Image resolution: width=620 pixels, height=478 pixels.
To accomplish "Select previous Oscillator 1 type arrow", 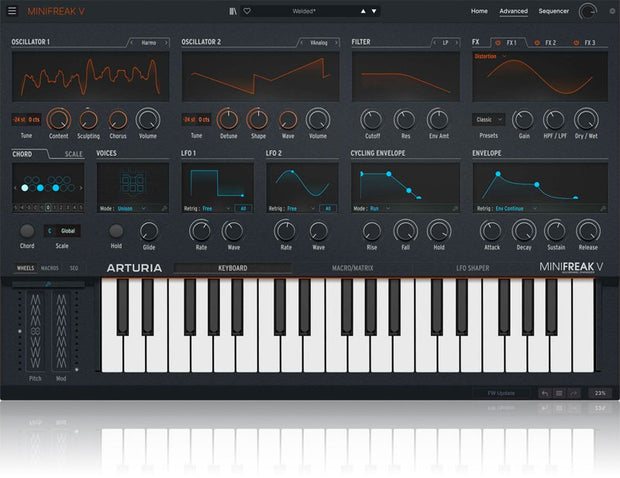I will (x=132, y=43).
